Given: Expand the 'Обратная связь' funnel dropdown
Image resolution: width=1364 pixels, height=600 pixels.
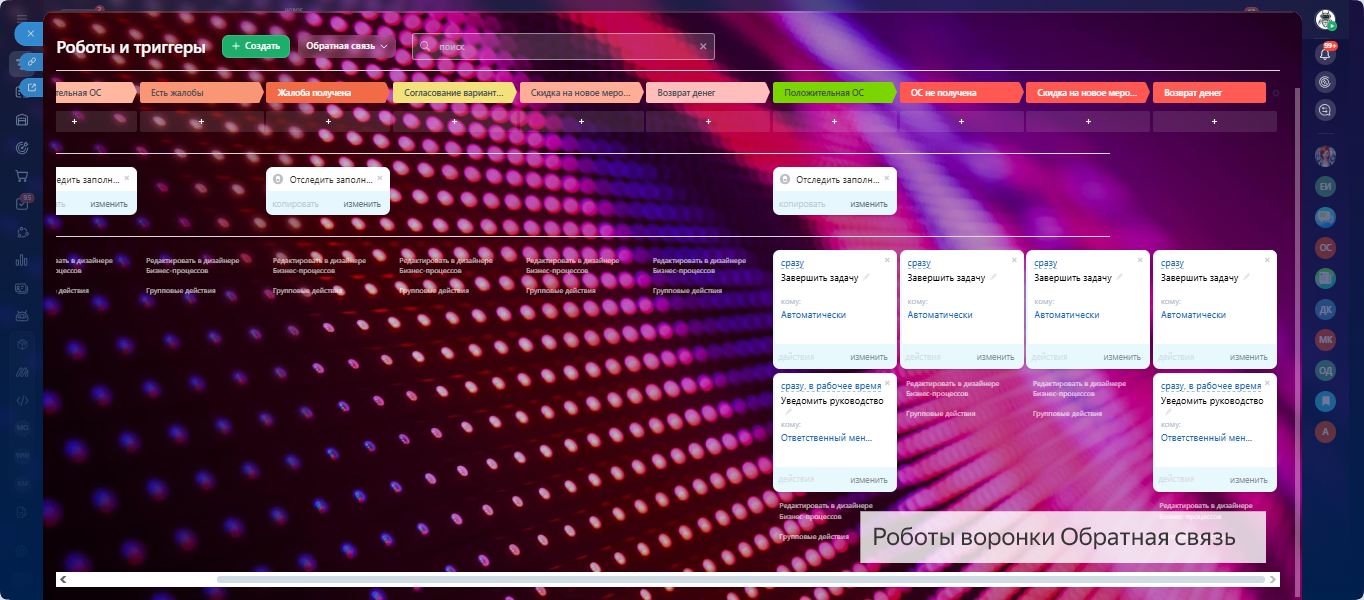Looking at the screenshot, I should tap(346, 46).
